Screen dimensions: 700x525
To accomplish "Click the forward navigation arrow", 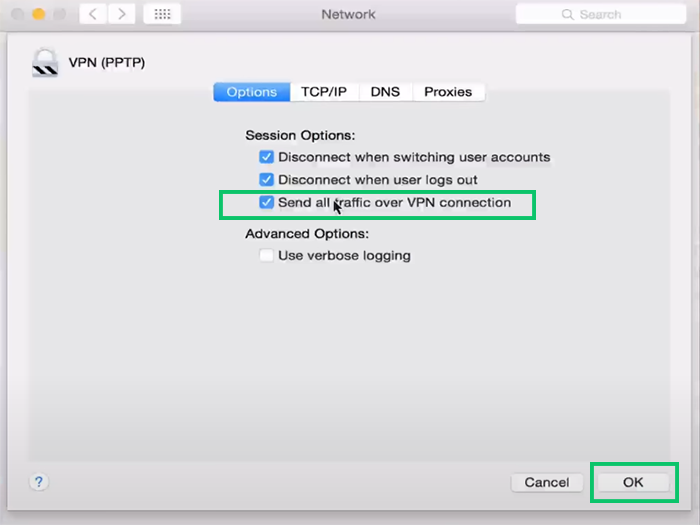I will 121,14.
